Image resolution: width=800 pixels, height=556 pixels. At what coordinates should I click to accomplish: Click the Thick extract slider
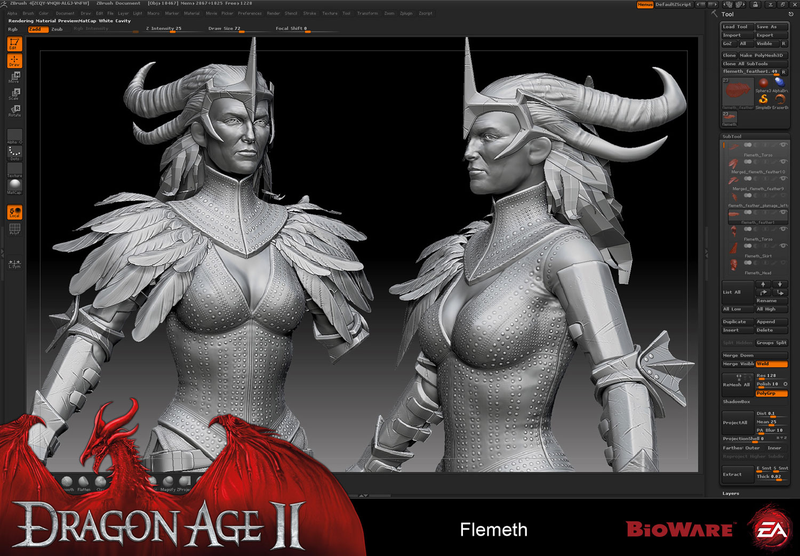(771, 476)
